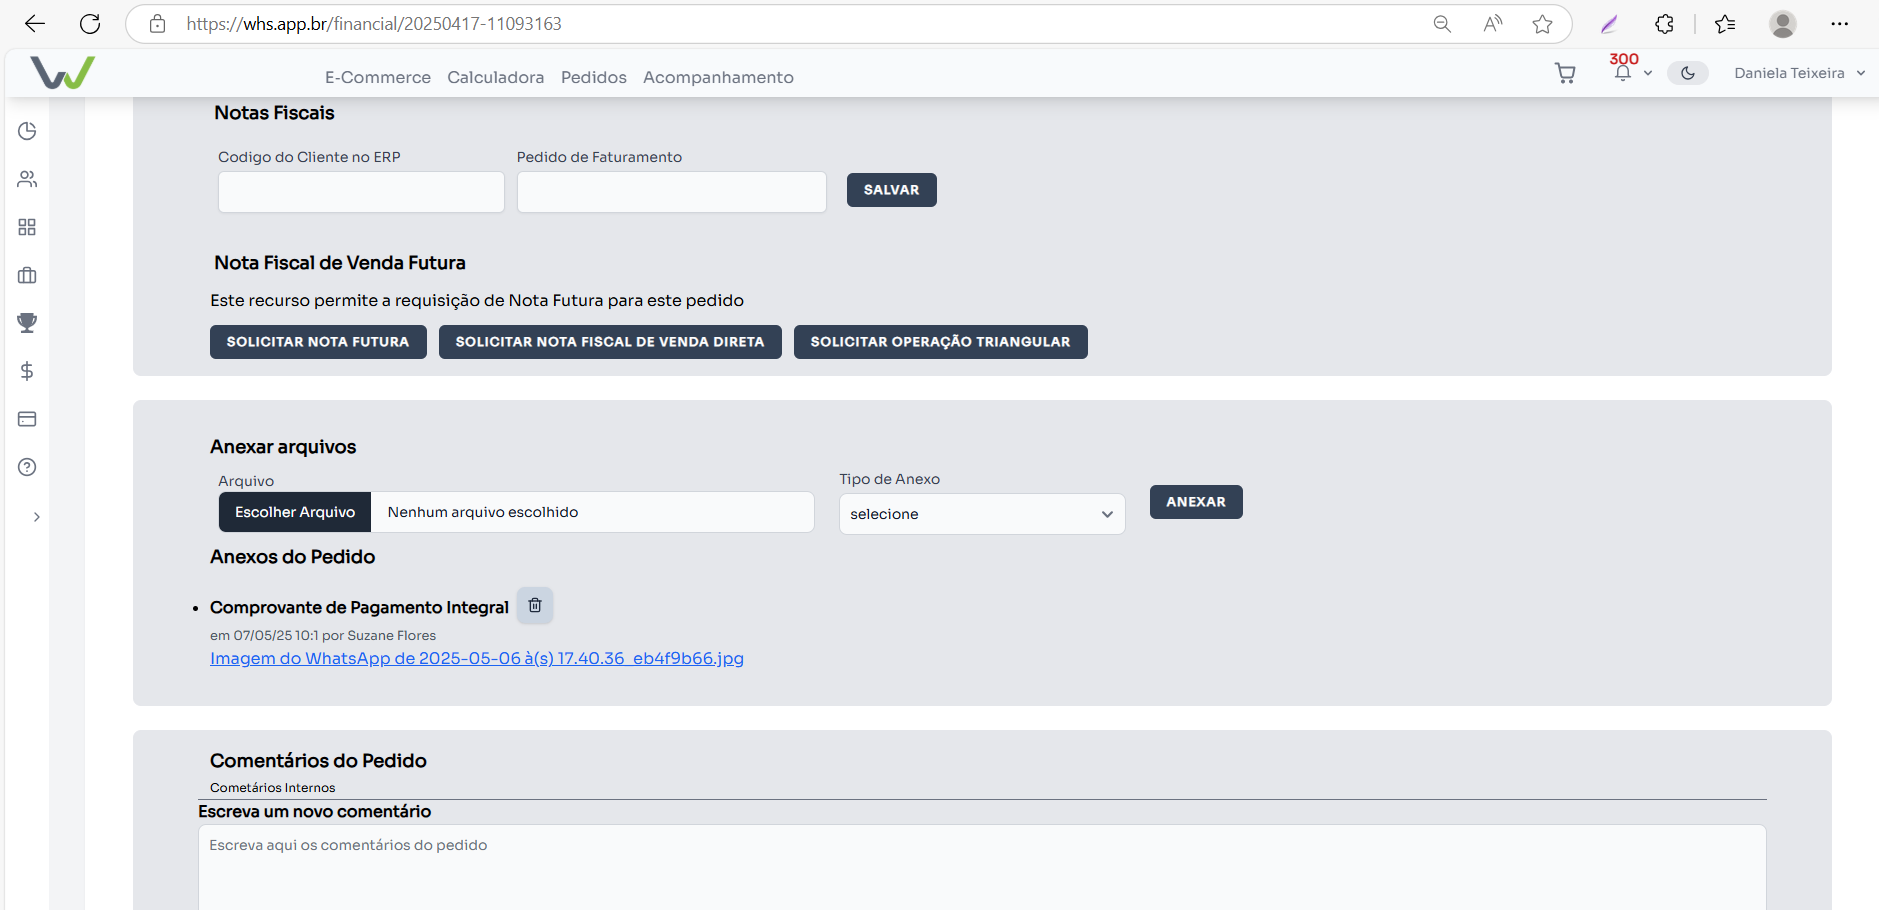Delete the Comprovante de Pagamento Integral attachment
This screenshot has width=1879, height=910.
pyautogui.click(x=535, y=605)
